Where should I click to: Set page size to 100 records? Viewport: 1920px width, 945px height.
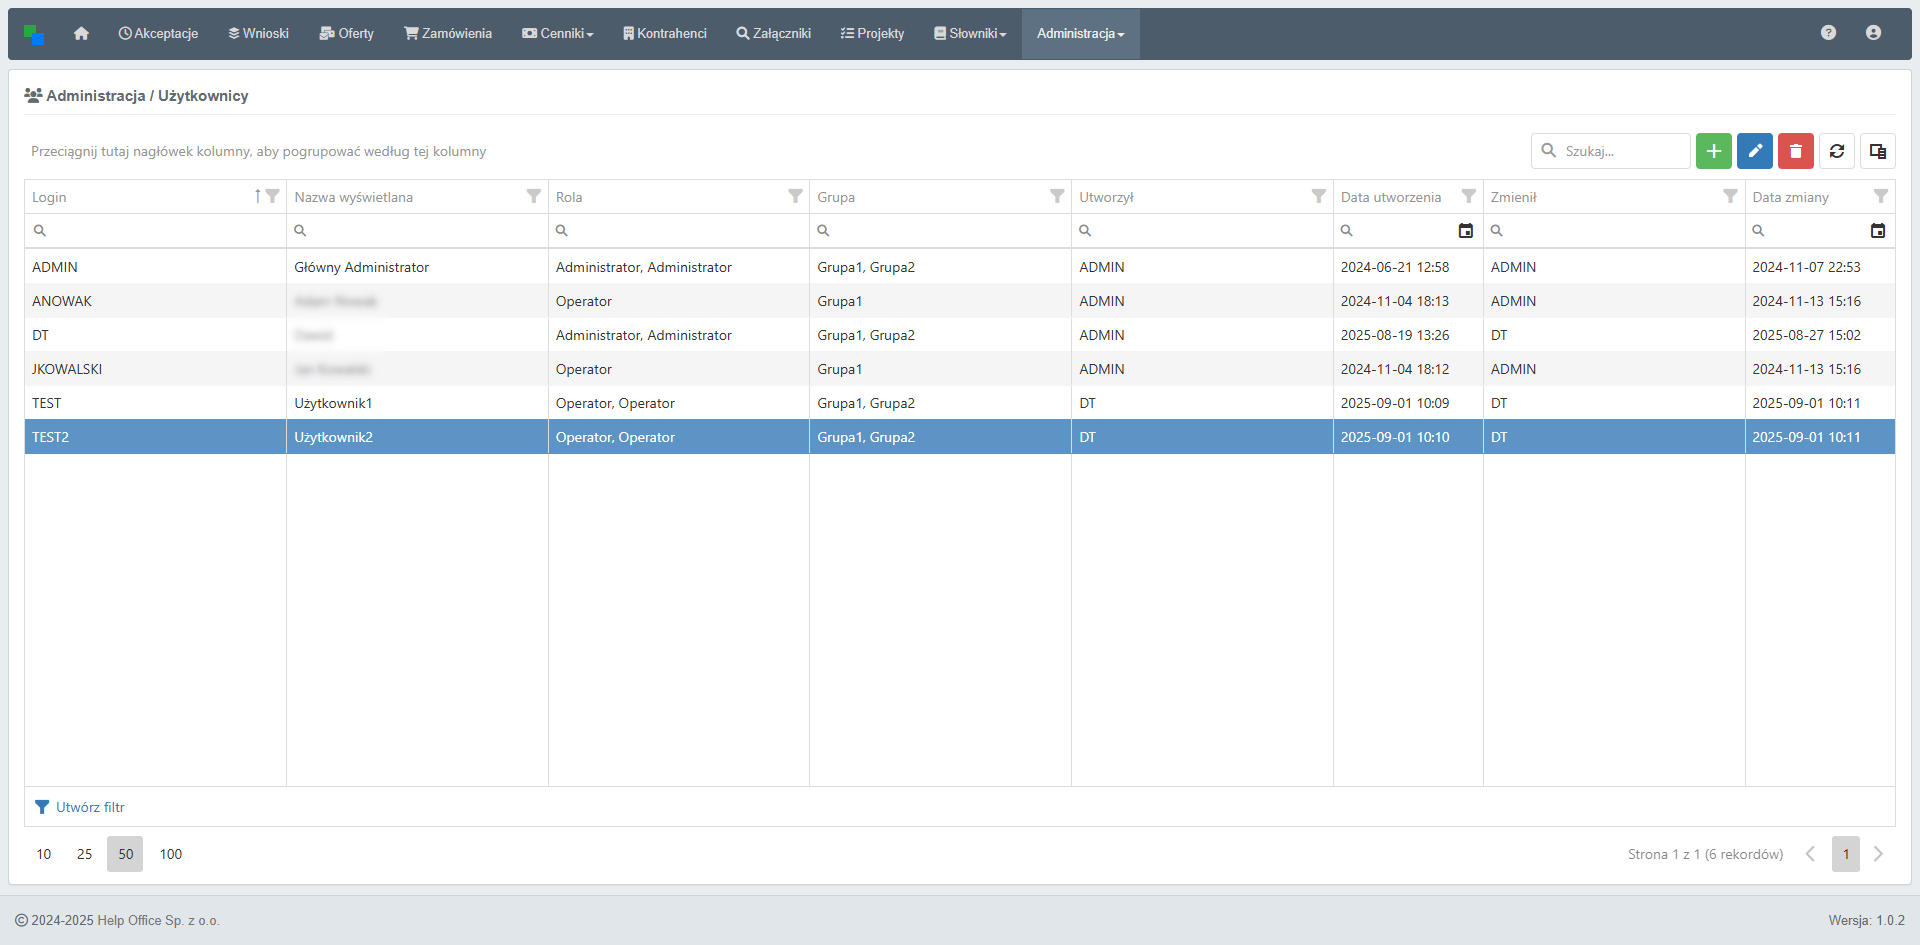pyautogui.click(x=171, y=854)
